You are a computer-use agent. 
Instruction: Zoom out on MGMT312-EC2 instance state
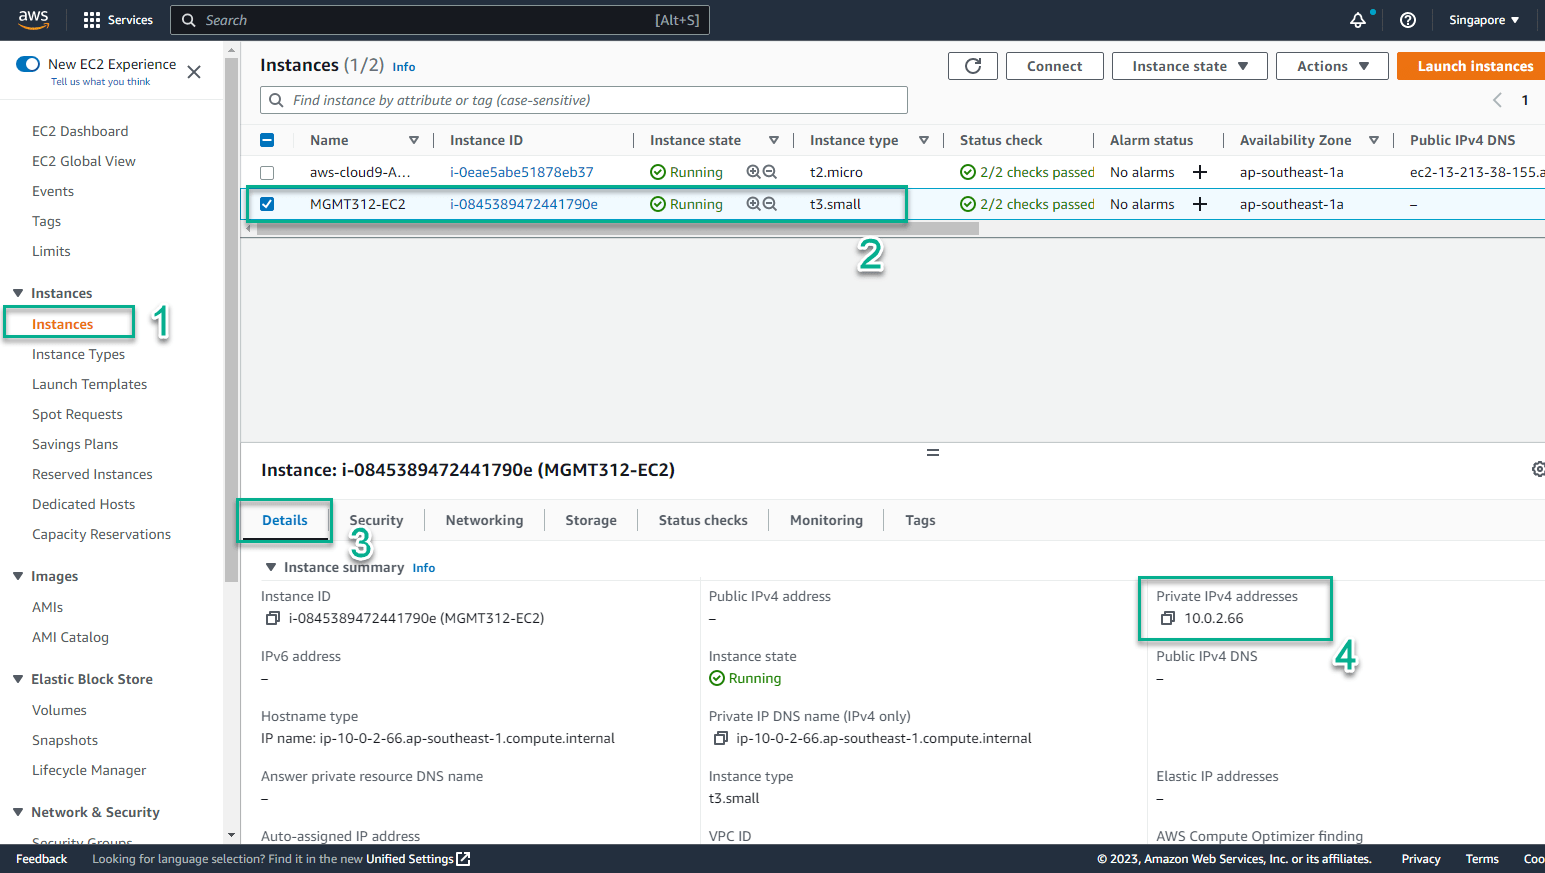tap(769, 204)
